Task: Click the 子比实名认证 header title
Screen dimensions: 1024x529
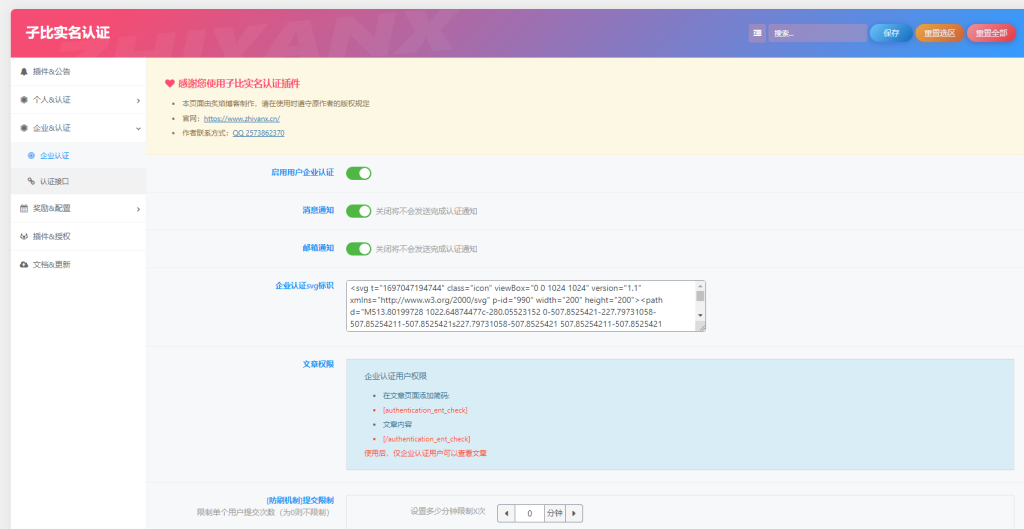Action: click(x=67, y=33)
